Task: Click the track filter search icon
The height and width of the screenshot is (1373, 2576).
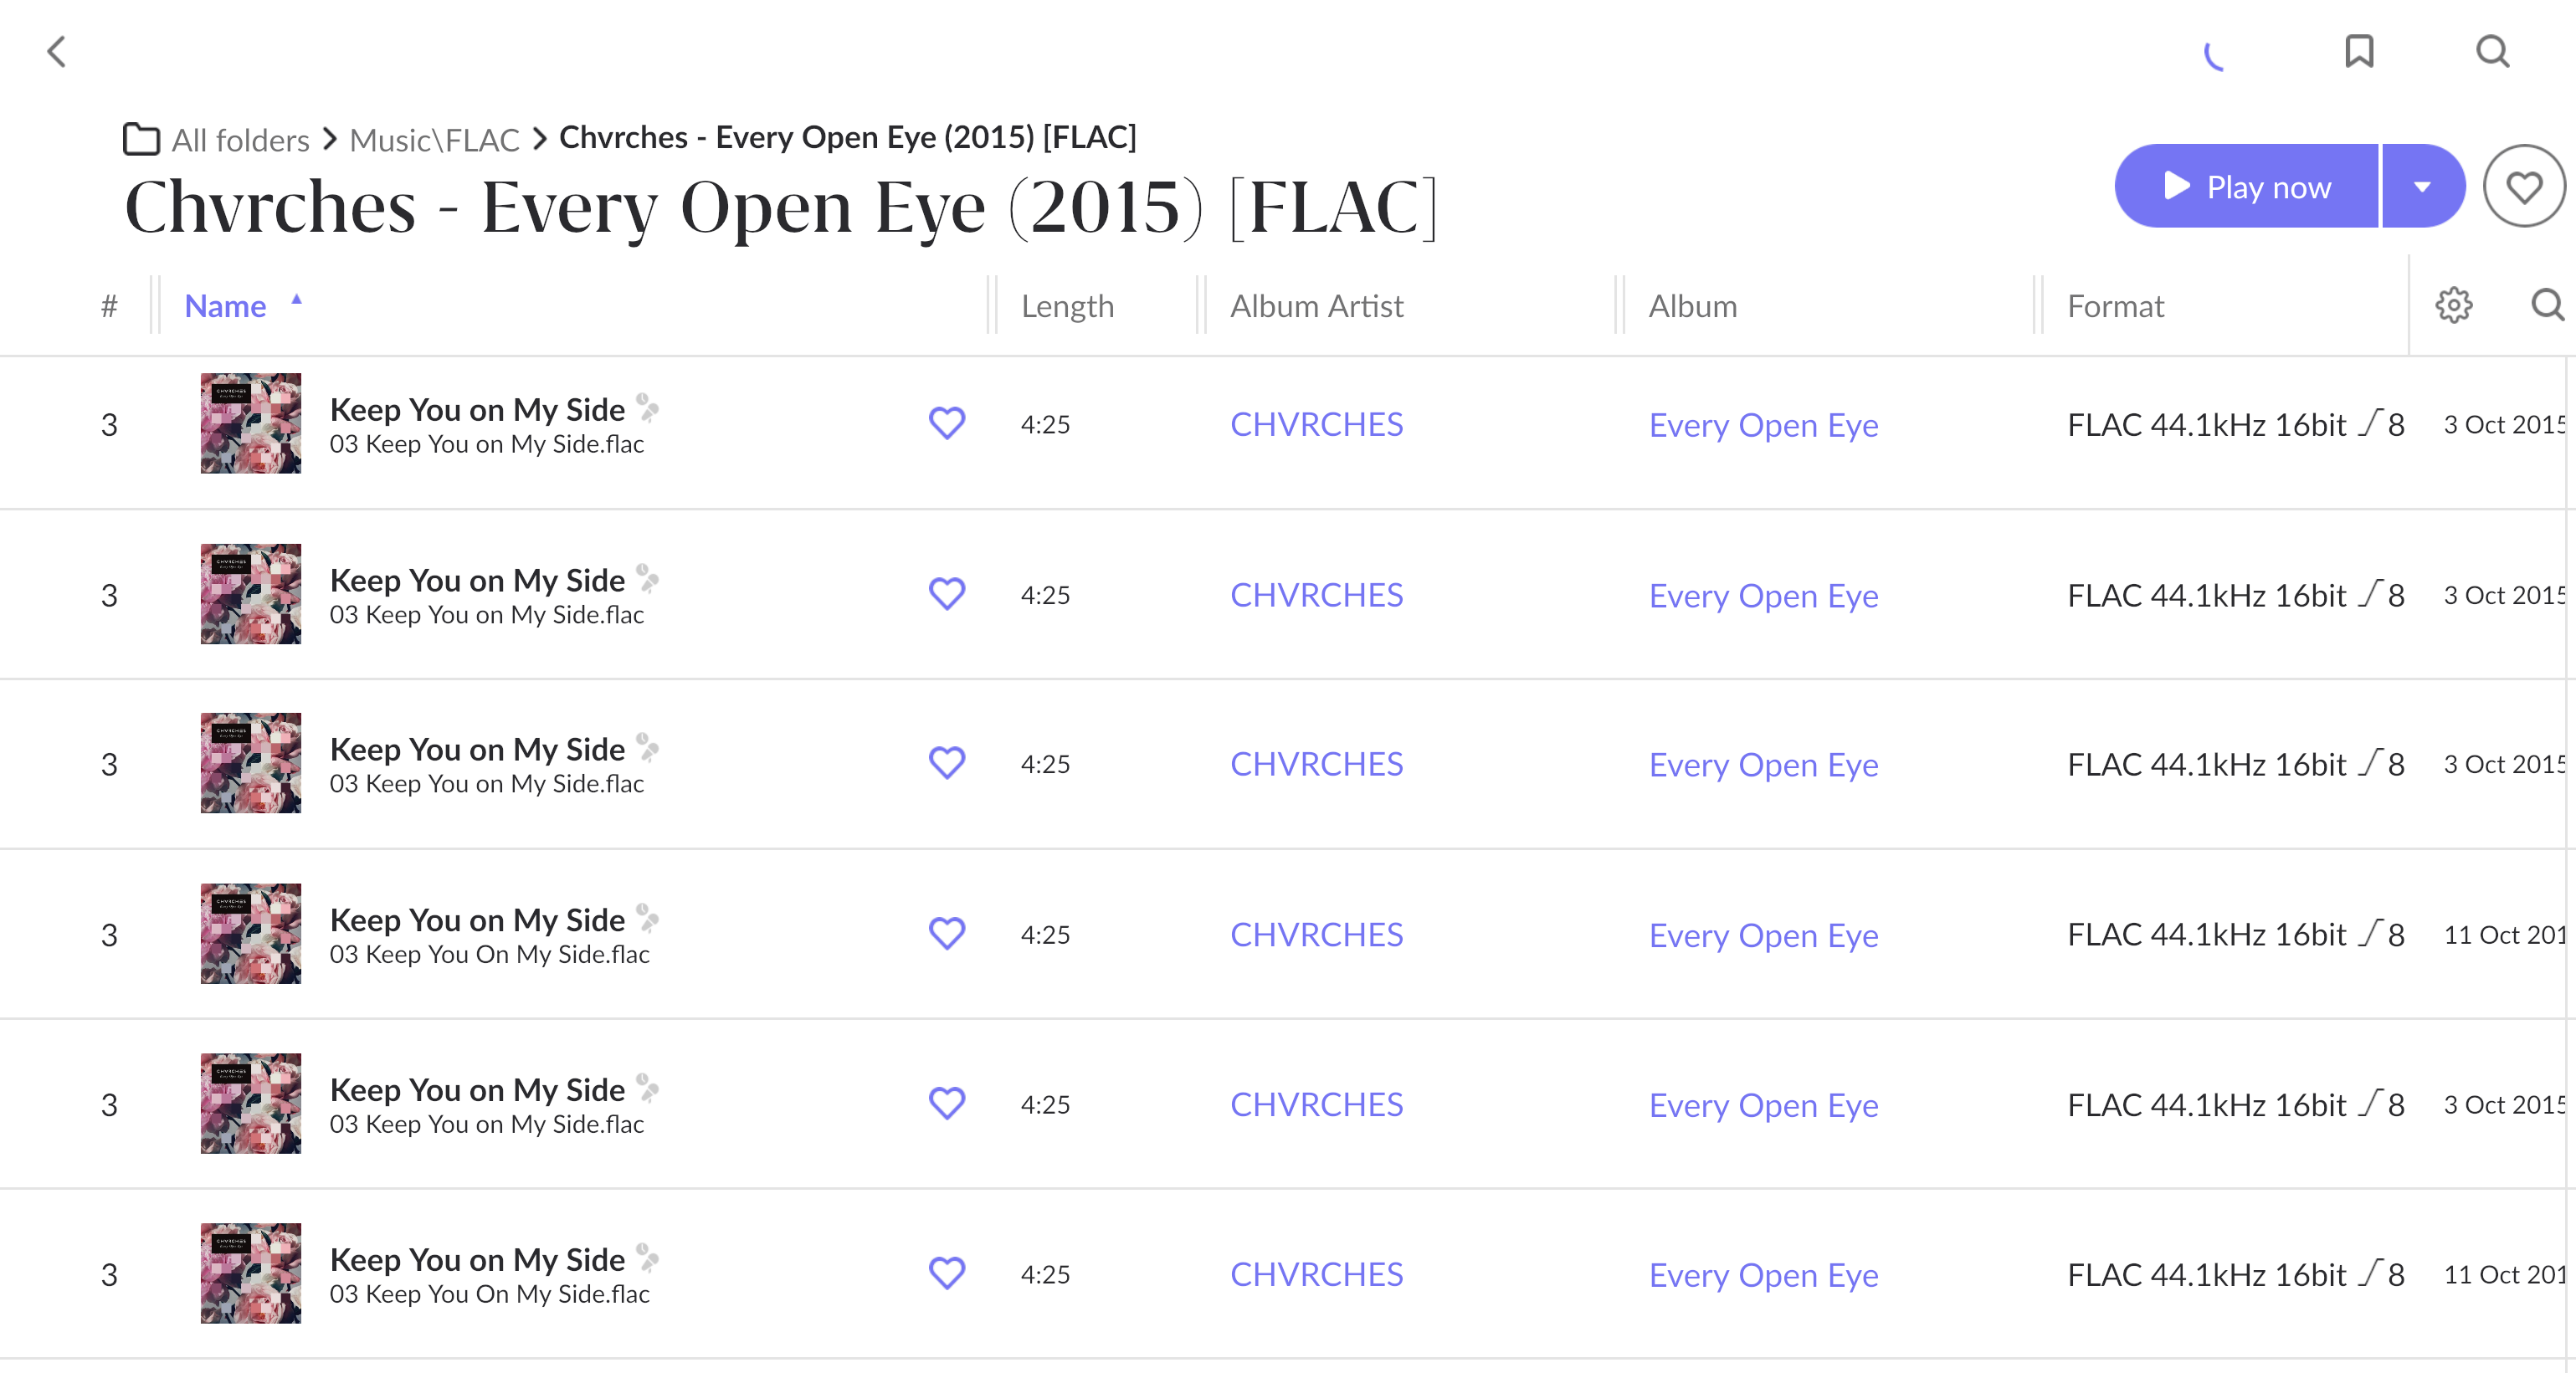Action: pyautogui.click(x=2546, y=305)
